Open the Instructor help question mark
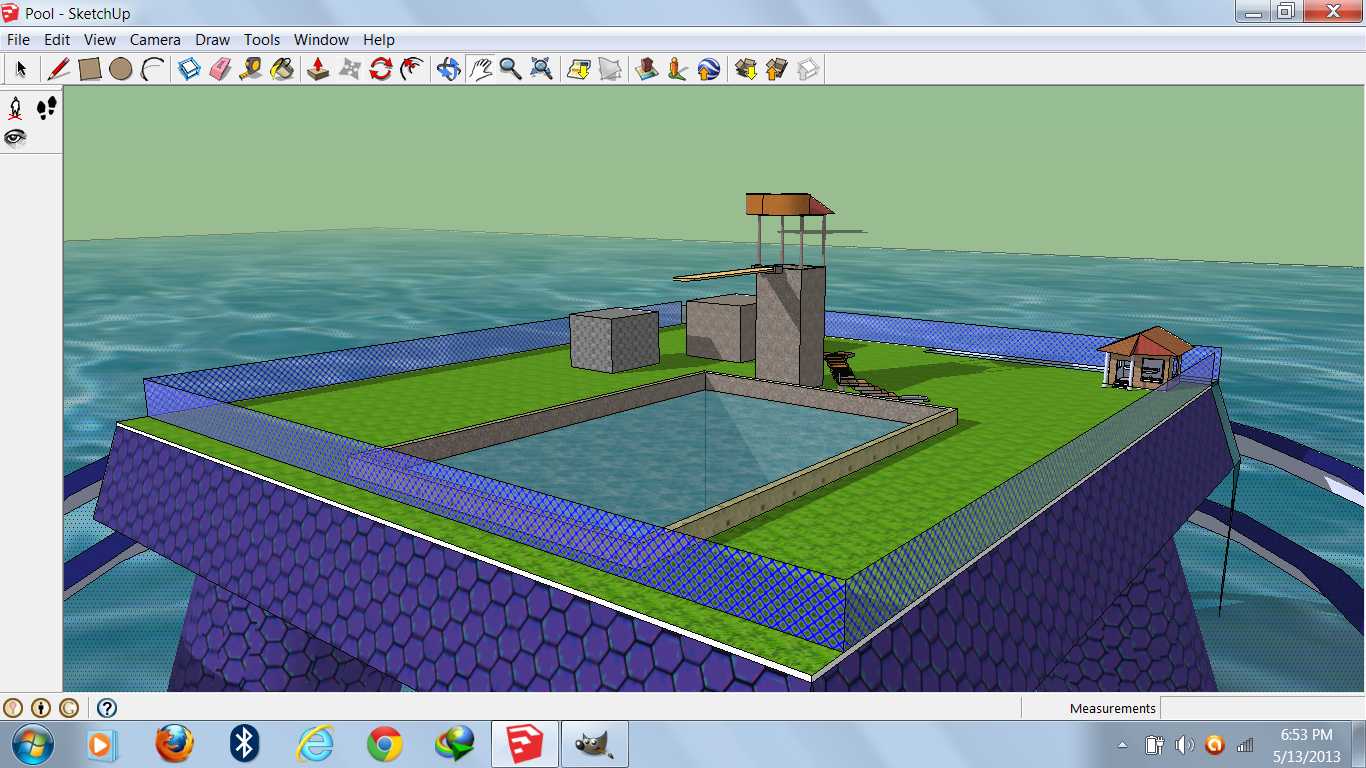The height and width of the screenshot is (768, 1366). tap(107, 708)
